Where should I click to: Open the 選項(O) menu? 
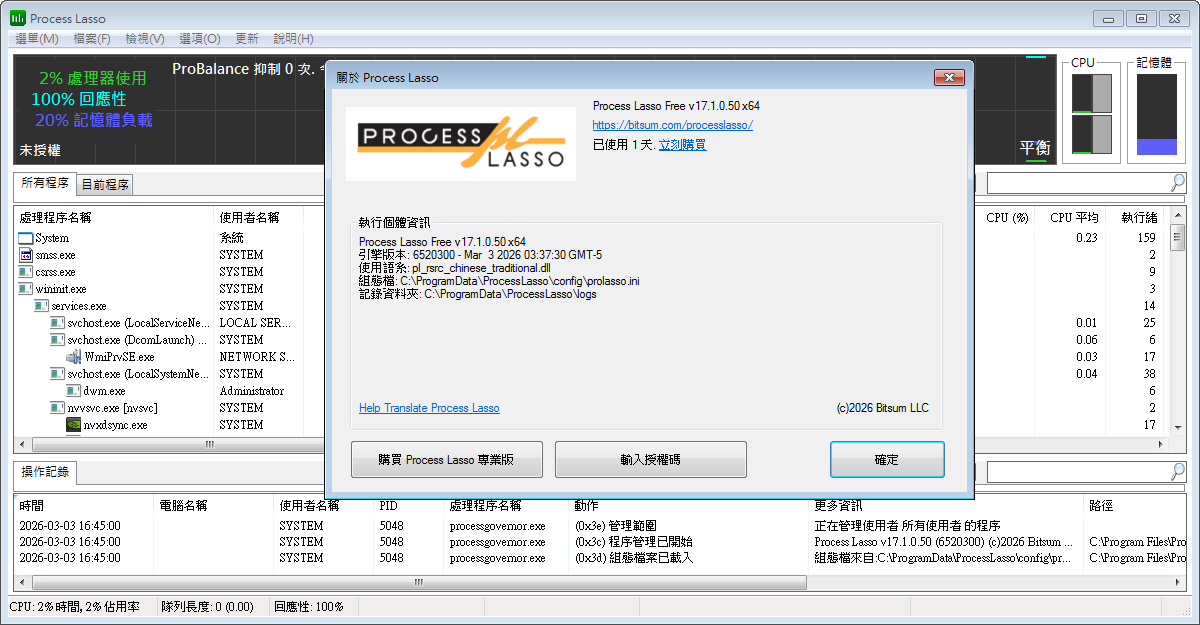pos(200,38)
